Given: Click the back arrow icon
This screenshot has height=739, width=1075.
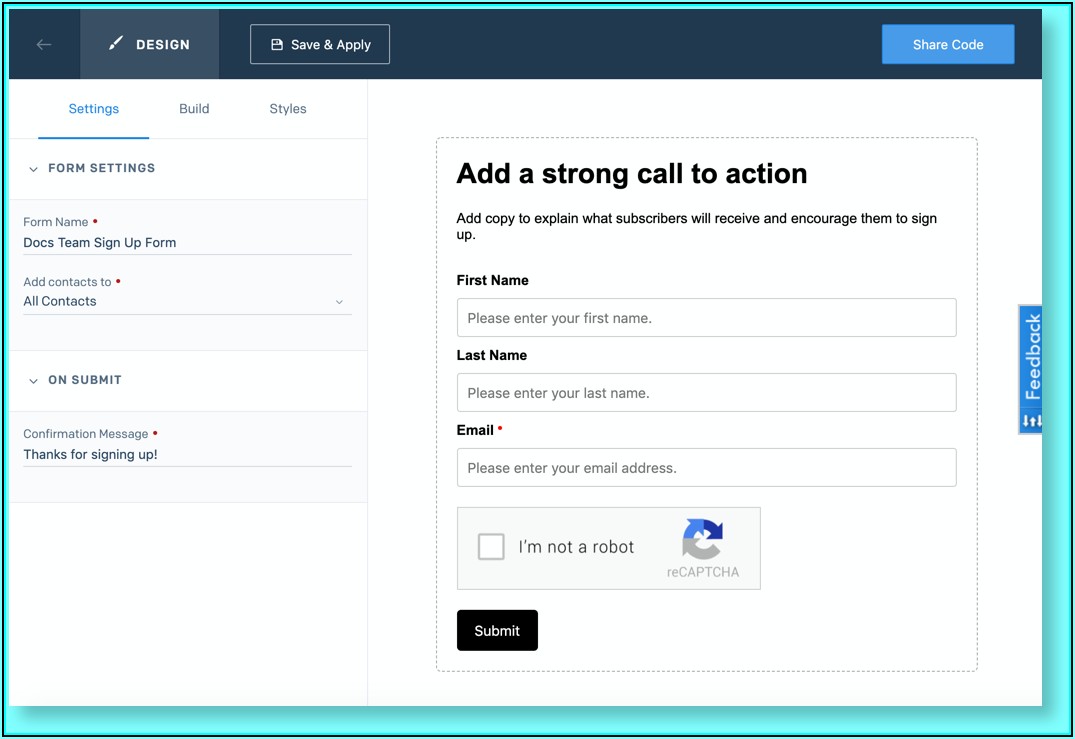Looking at the screenshot, I should coord(44,44).
